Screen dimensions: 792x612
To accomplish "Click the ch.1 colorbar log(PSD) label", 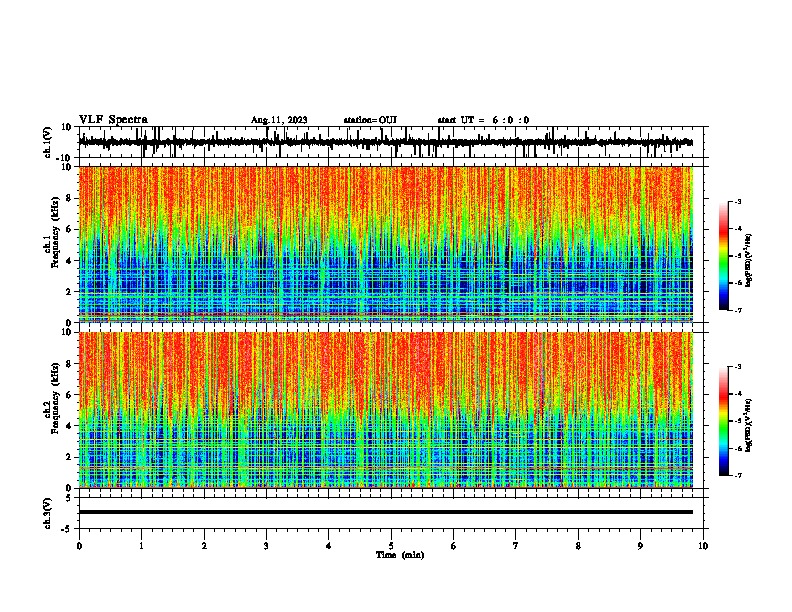I will (x=748, y=261).
